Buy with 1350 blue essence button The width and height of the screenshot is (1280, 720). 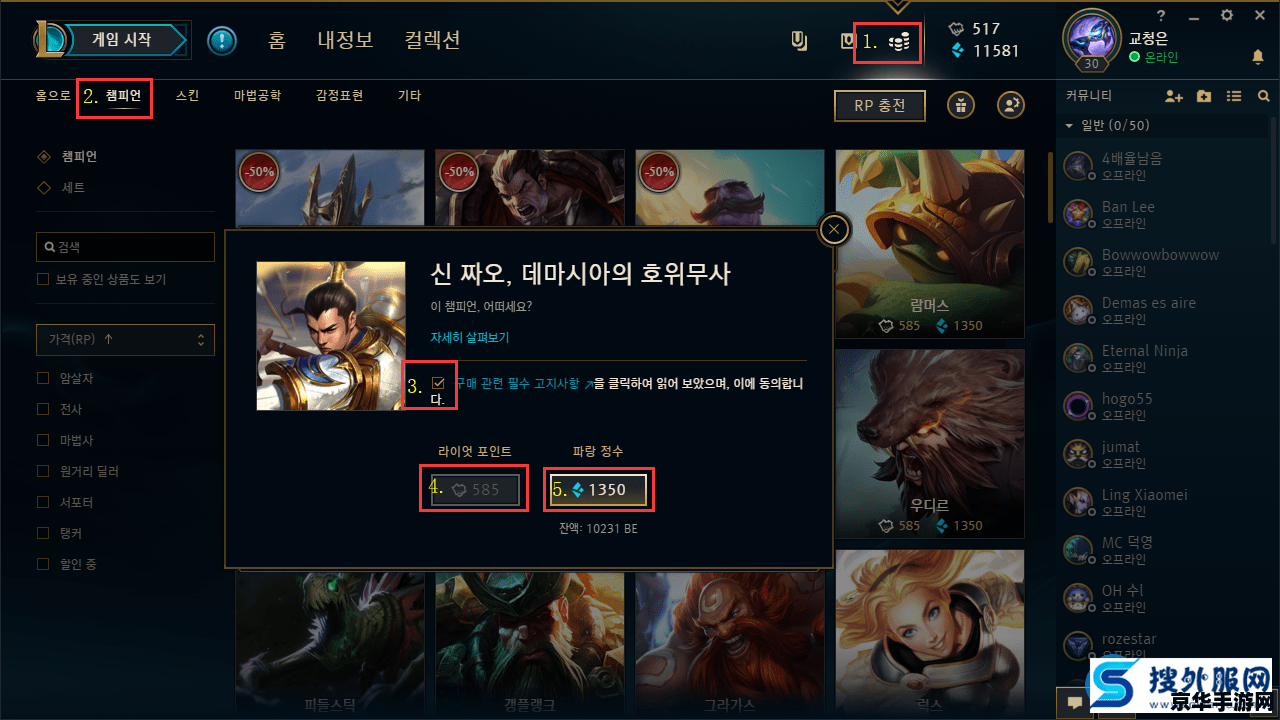[x=599, y=490]
